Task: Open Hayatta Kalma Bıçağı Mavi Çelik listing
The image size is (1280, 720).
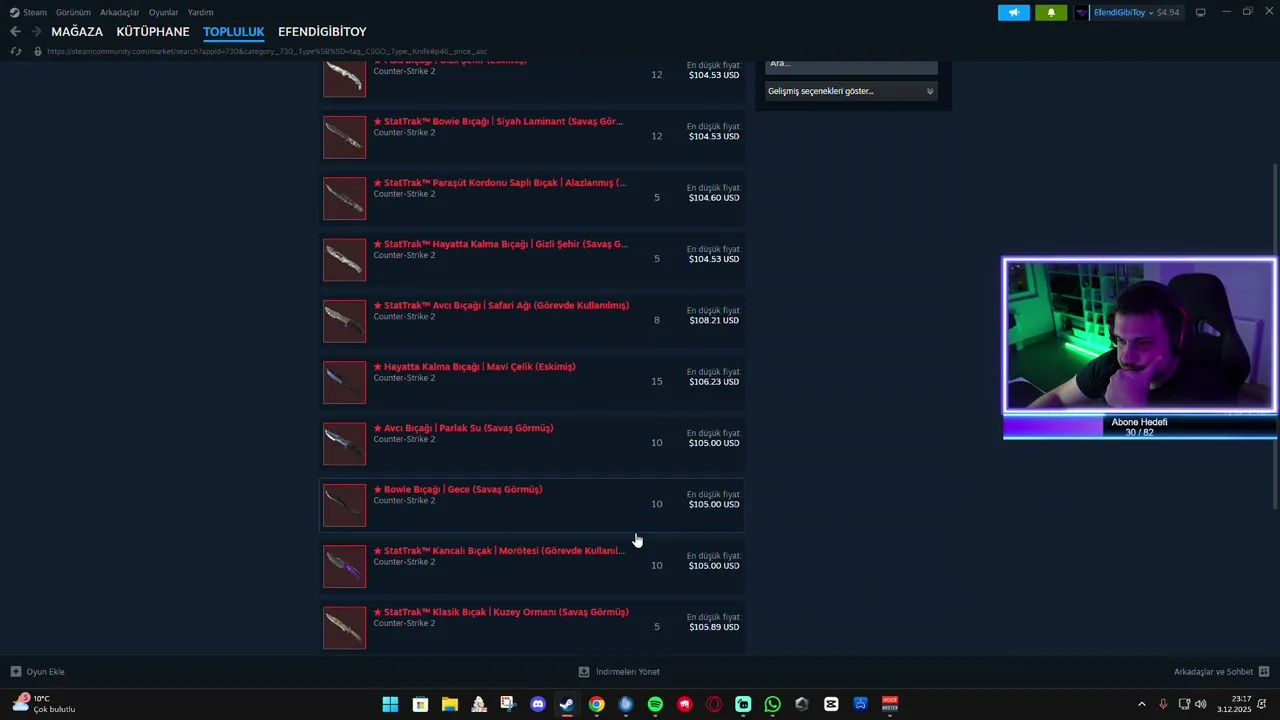Action: [533, 381]
